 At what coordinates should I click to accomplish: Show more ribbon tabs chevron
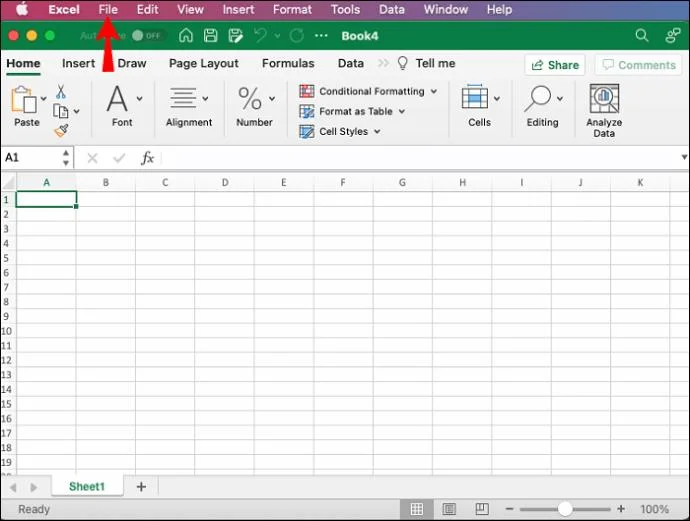coord(383,63)
